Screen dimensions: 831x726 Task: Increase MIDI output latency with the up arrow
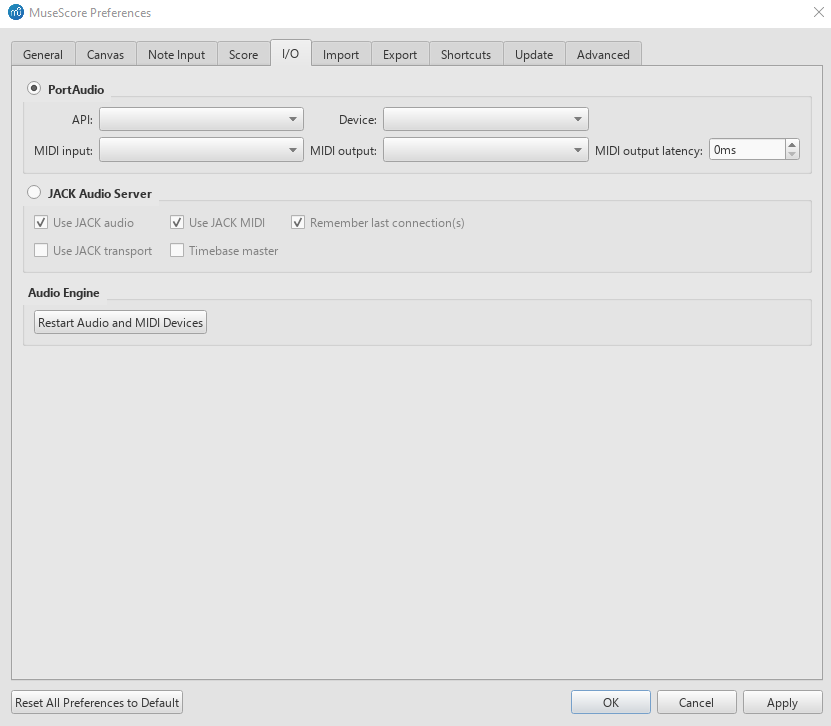(x=791, y=143)
